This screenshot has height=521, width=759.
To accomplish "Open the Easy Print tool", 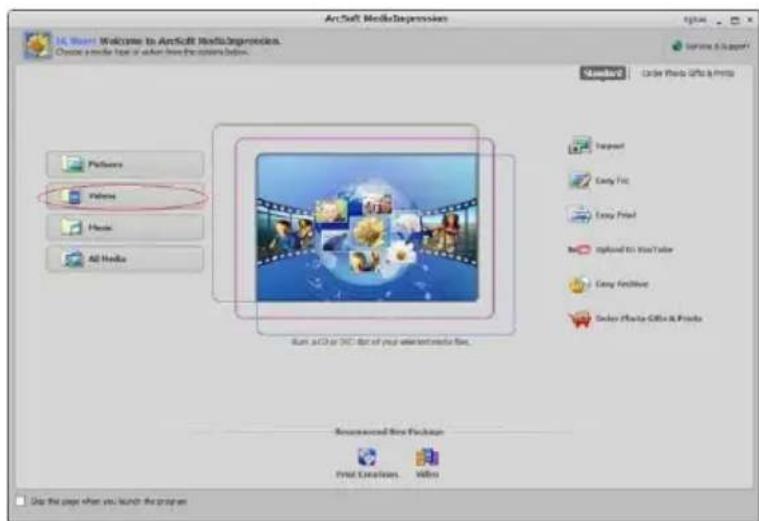I will [x=602, y=215].
